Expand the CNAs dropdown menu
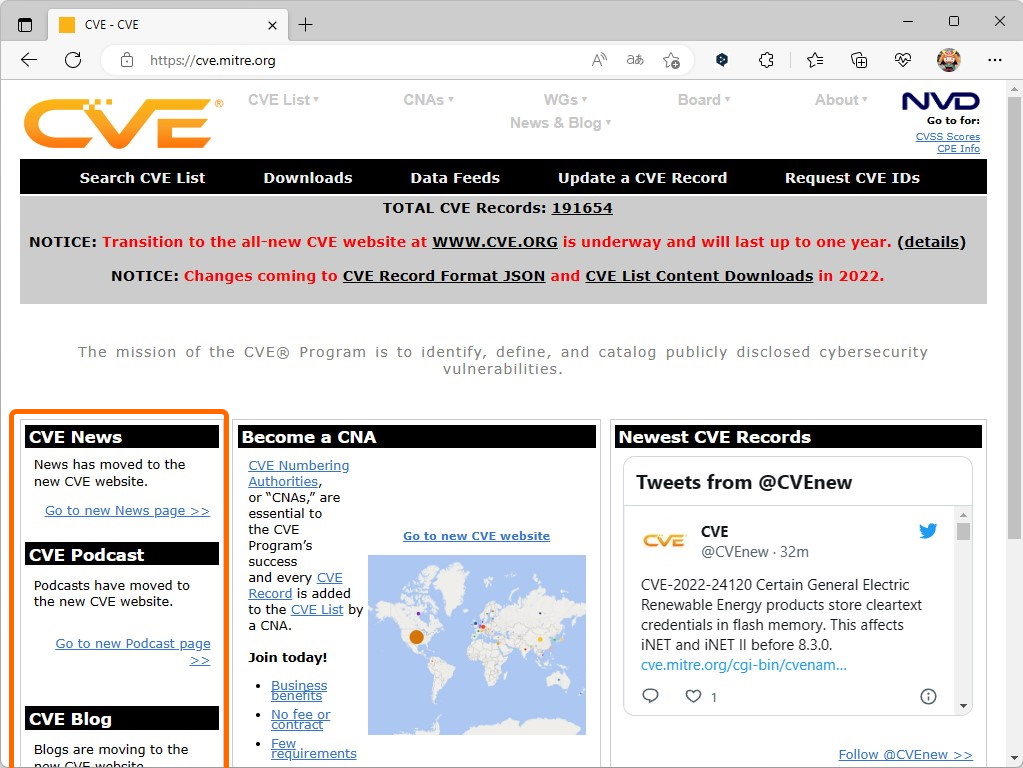 (x=428, y=100)
